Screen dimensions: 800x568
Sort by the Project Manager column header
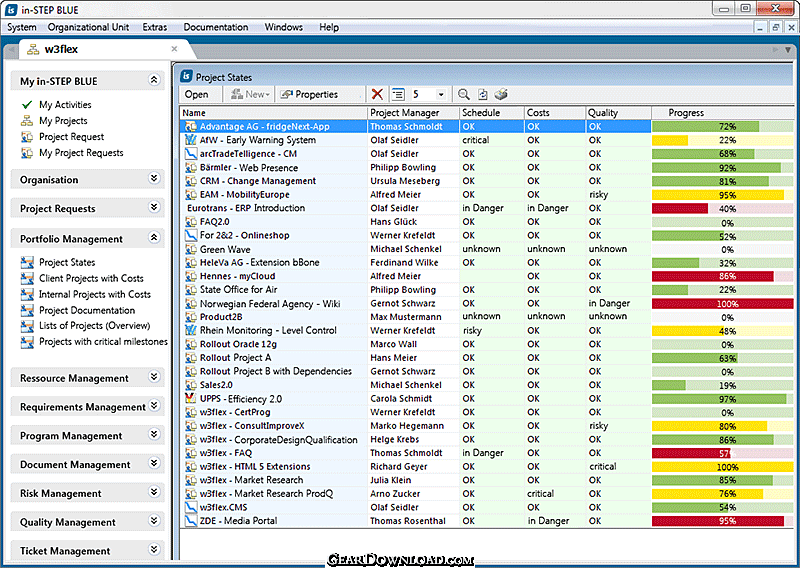[413, 113]
